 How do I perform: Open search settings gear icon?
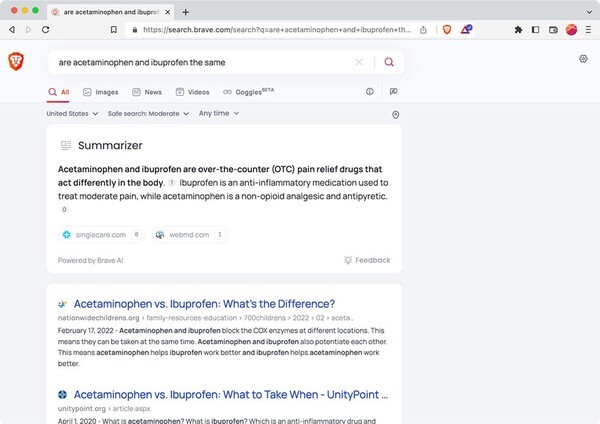[x=583, y=59]
